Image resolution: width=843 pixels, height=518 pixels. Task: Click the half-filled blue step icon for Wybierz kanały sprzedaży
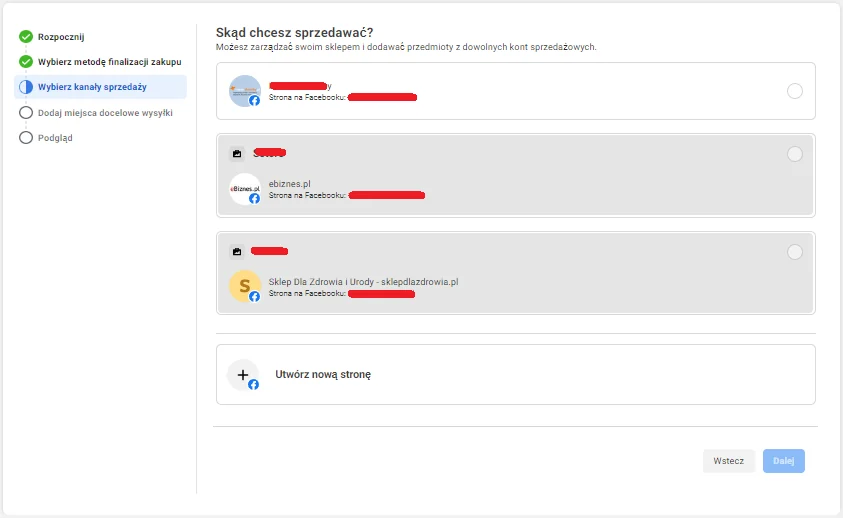pos(26,87)
